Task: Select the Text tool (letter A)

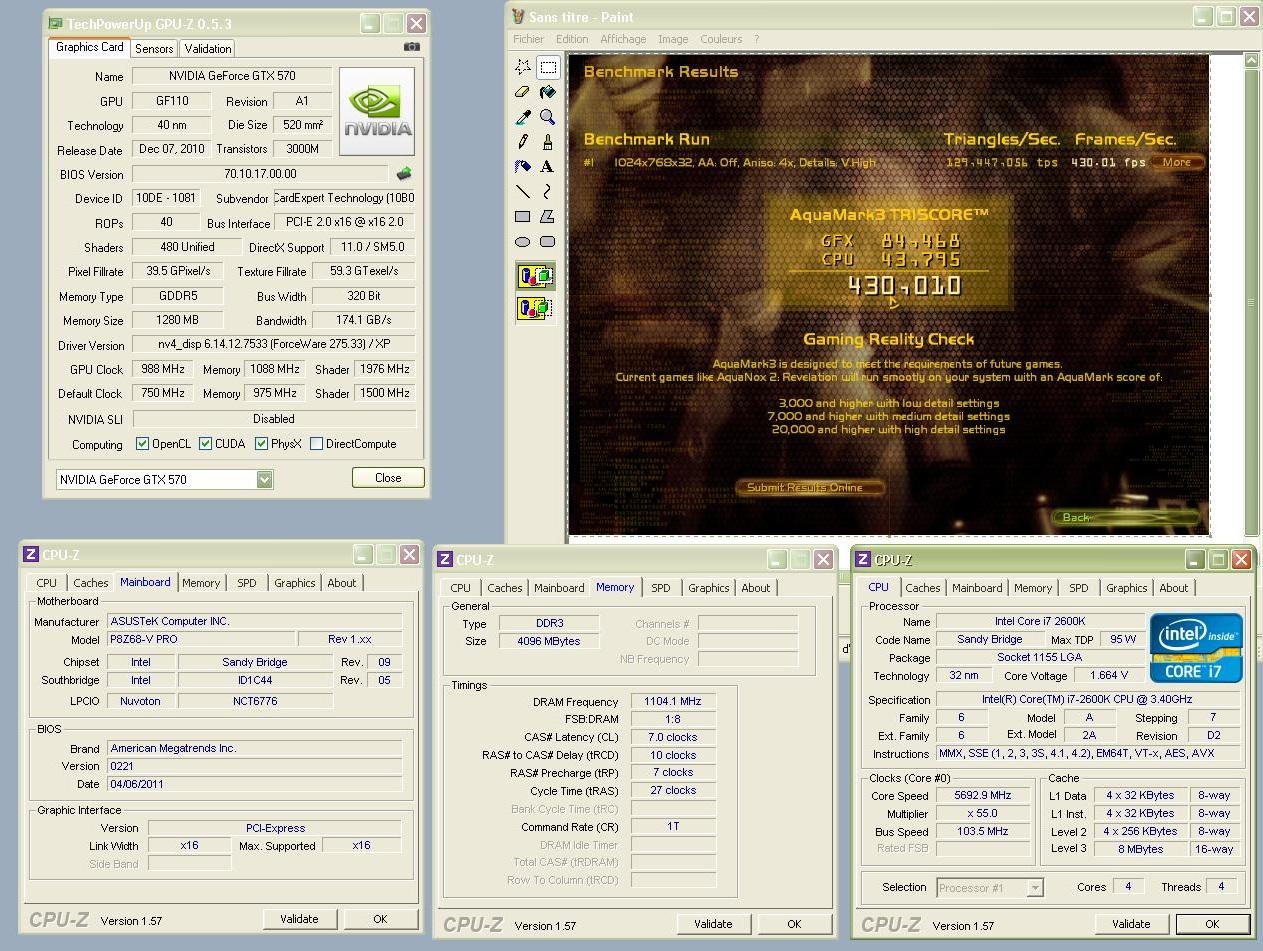Action: pos(548,167)
